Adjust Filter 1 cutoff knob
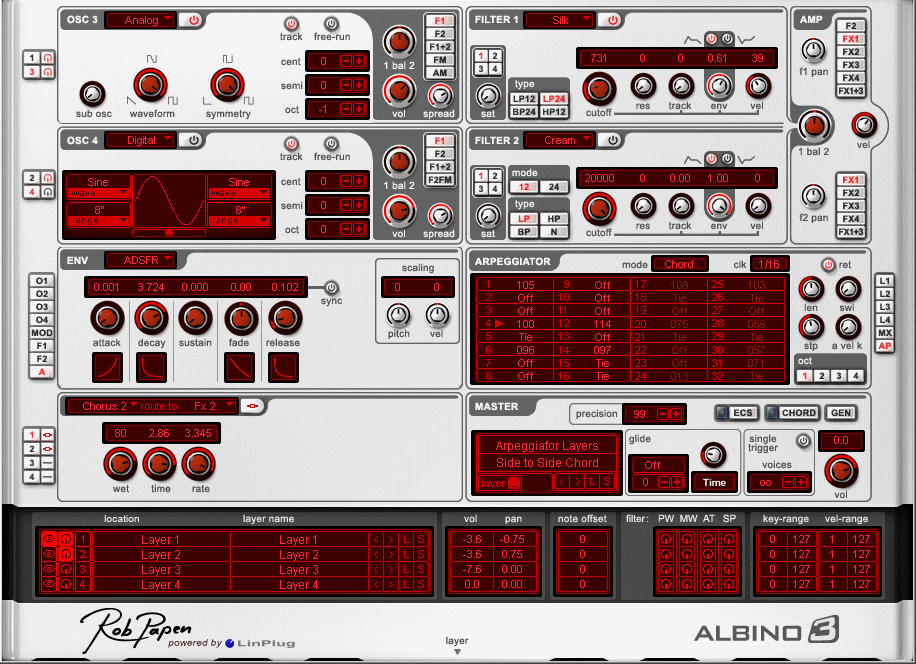The width and height of the screenshot is (916, 664). point(599,89)
